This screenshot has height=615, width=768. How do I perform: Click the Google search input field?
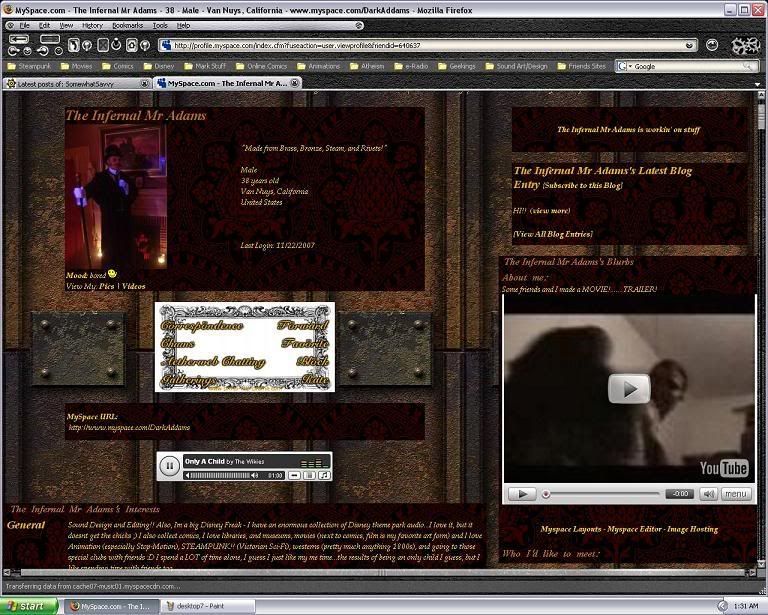tap(688, 66)
